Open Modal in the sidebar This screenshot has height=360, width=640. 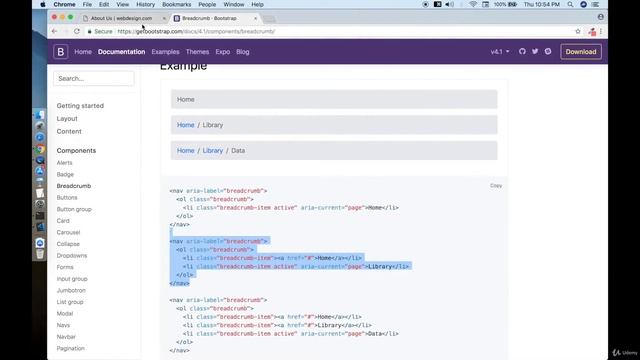point(65,313)
